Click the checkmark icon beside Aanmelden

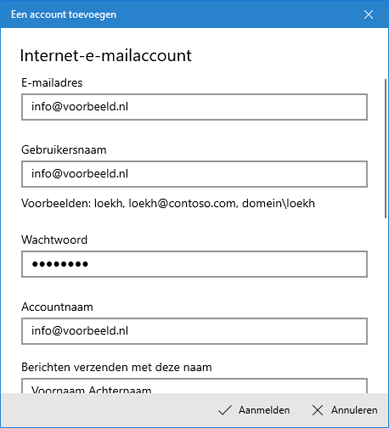pos(225,410)
